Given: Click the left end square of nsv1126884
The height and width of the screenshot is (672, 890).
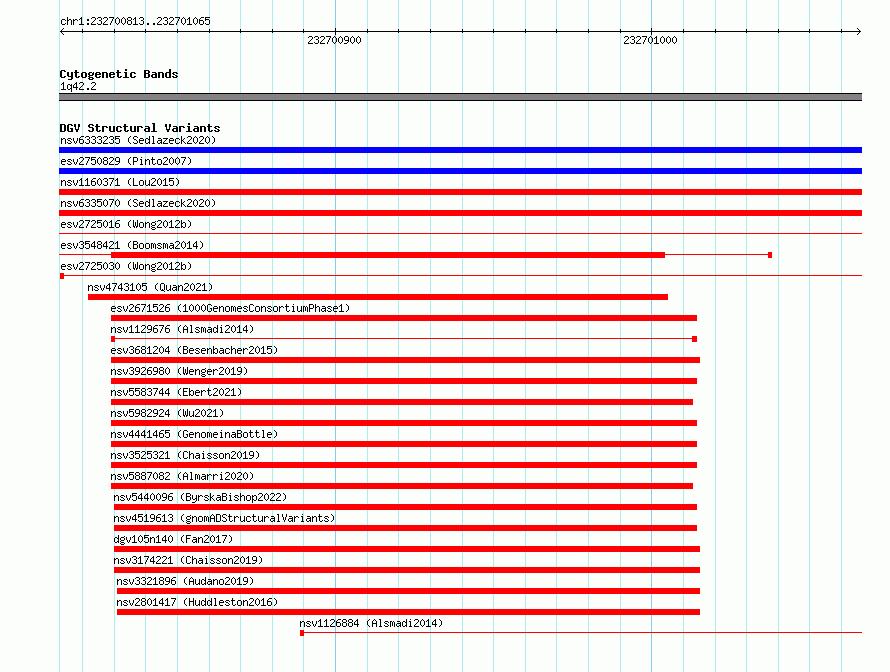Looking at the screenshot, I should (x=302, y=633).
